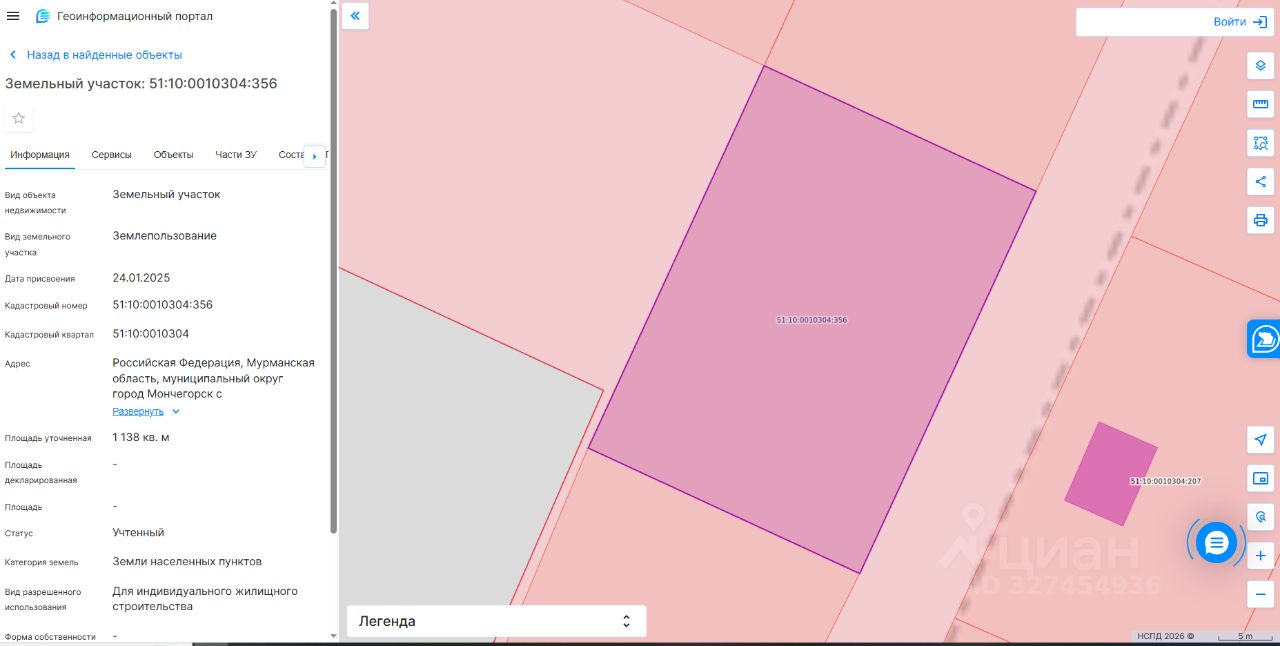Expand the Легенда dropdown
Image resolution: width=1280 pixels, height=646 pixels.
coord(496,621)
